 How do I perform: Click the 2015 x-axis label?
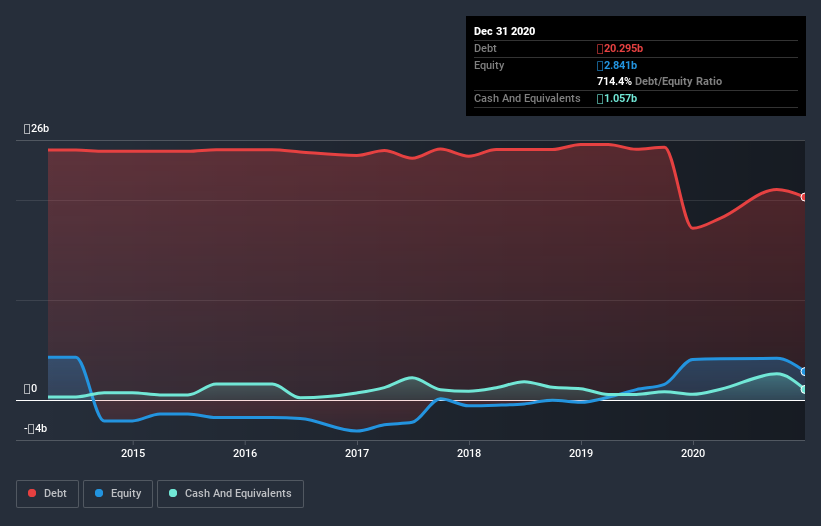click(x=133, y=453)
